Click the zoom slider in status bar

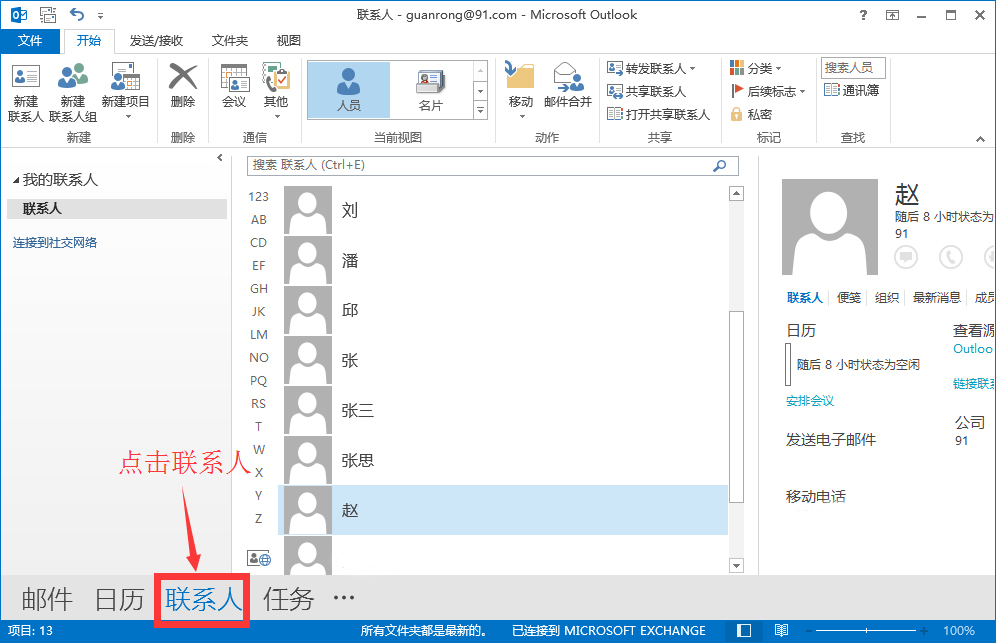tap(866, 630)
